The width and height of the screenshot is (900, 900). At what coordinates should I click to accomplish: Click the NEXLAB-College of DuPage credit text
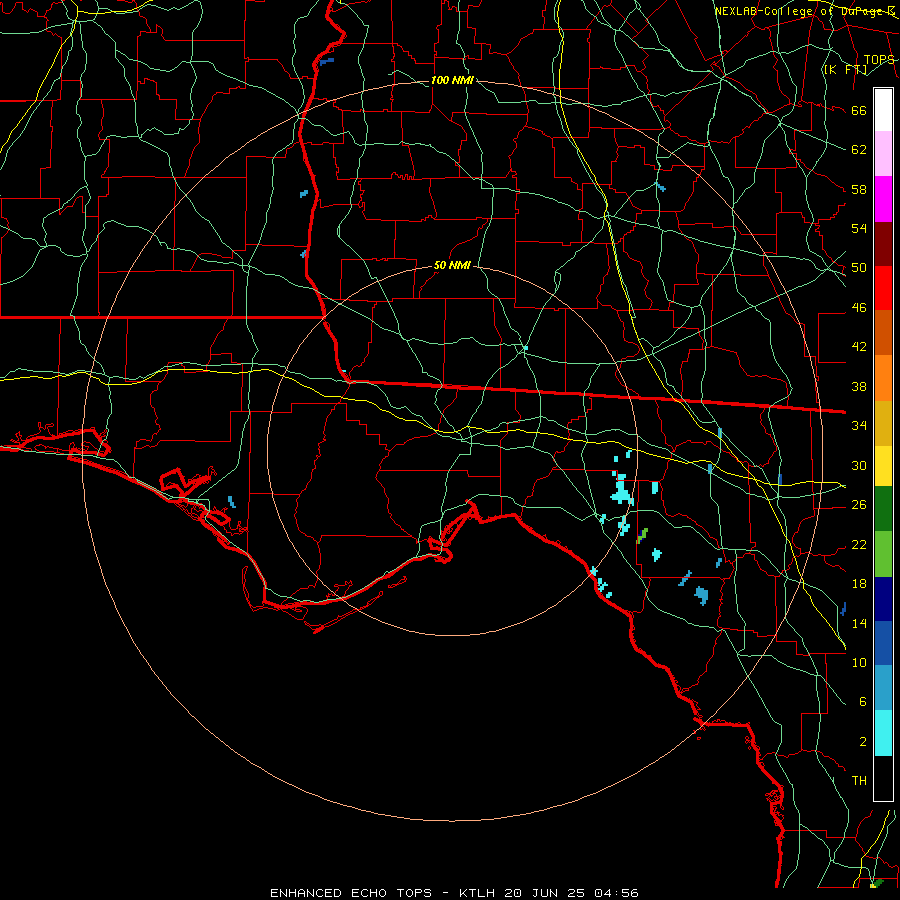coord(804,11)
